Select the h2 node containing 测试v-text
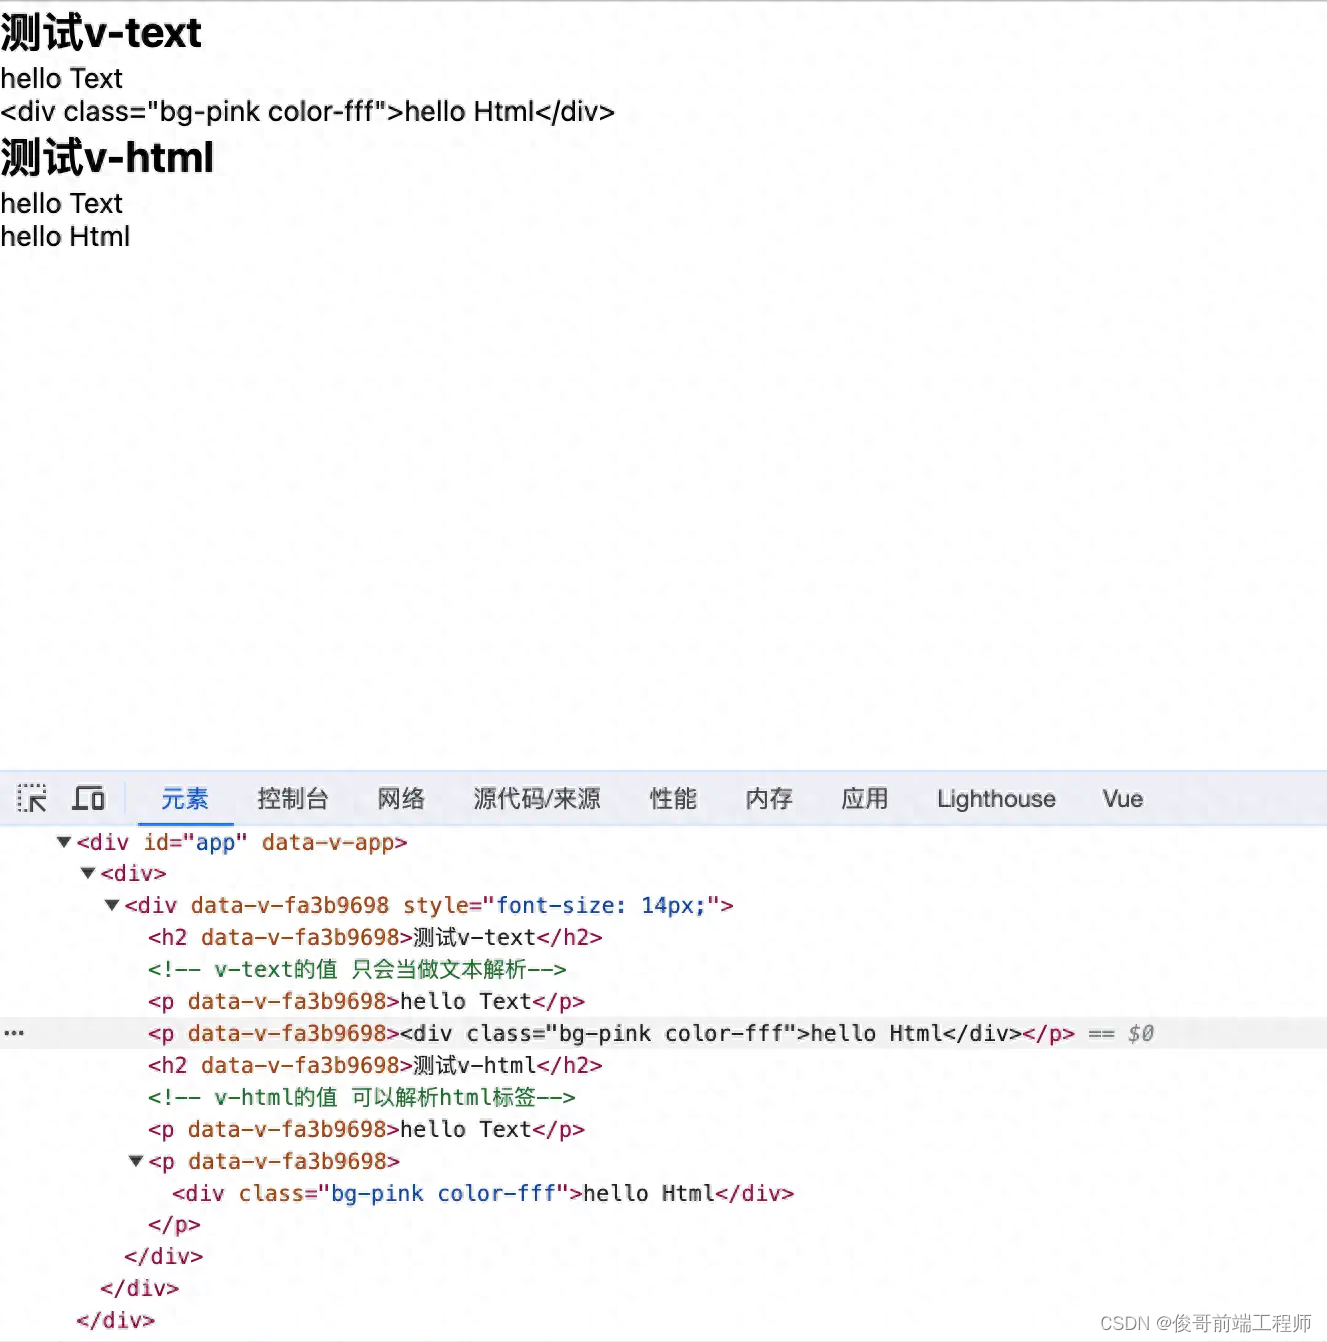 (370, 937)
